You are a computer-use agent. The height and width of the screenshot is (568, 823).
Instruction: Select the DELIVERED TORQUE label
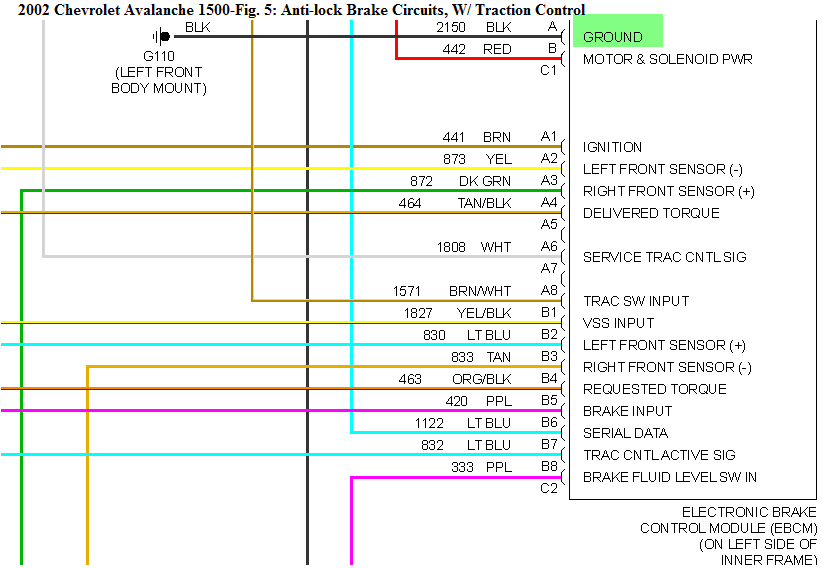coord(651,213)
